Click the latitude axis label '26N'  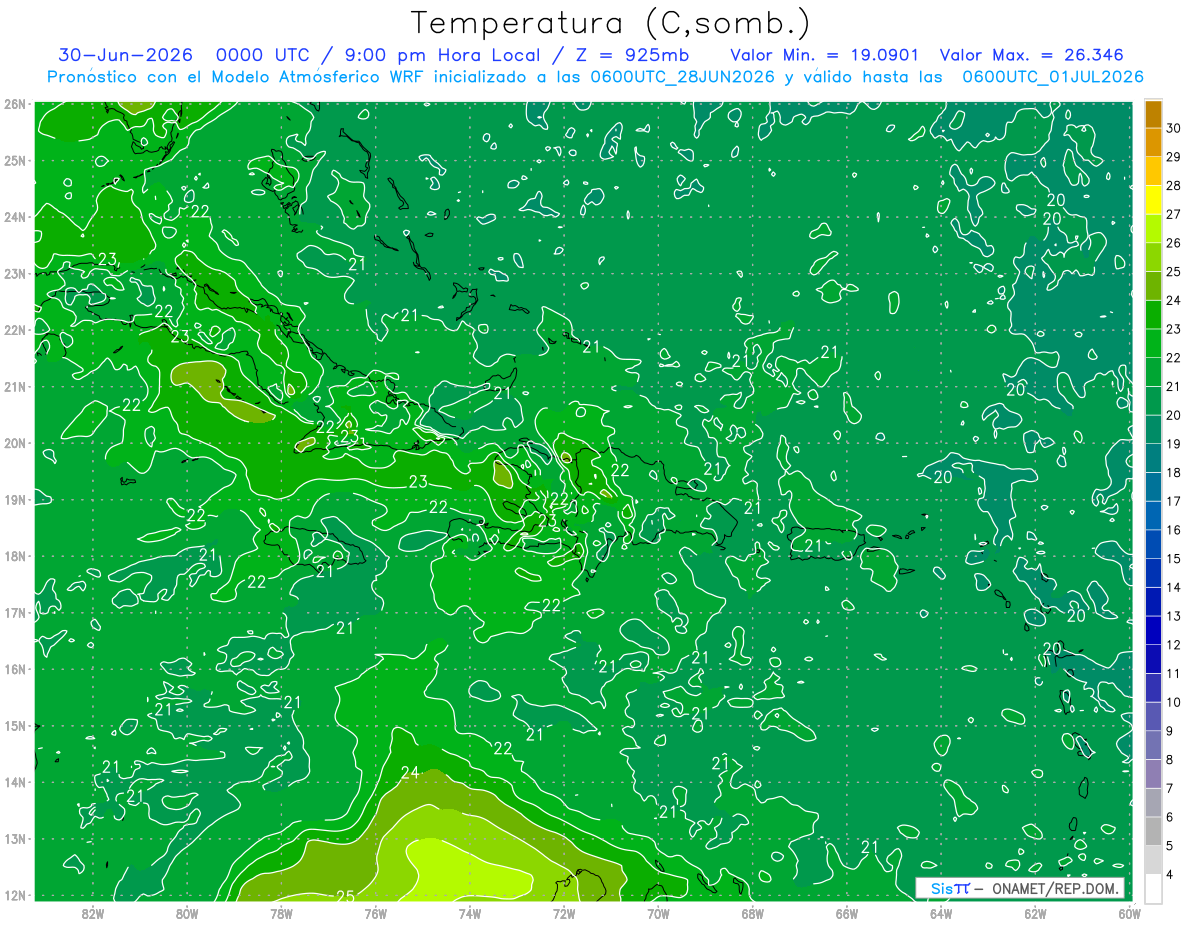15,104
